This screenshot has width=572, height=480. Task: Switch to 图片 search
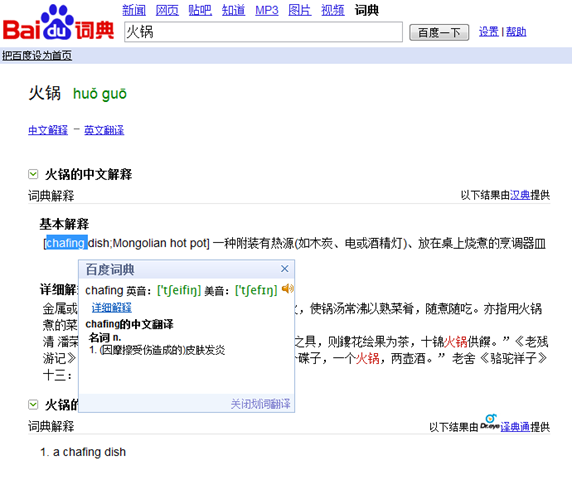[299, 10]
